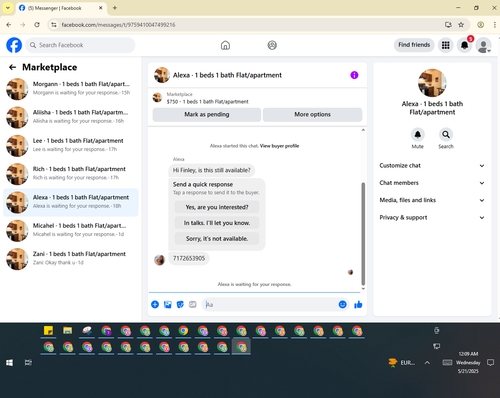Open File Explorer from taskbar
The height and width of the screenshot is (398, 500).
[x=68, y=330]
